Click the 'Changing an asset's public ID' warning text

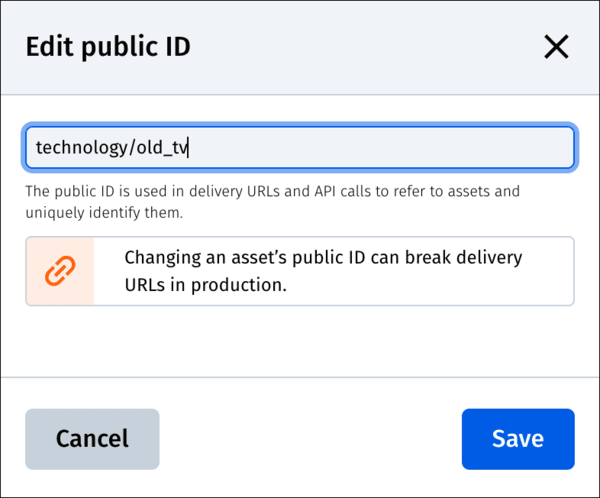pos(323,271)
